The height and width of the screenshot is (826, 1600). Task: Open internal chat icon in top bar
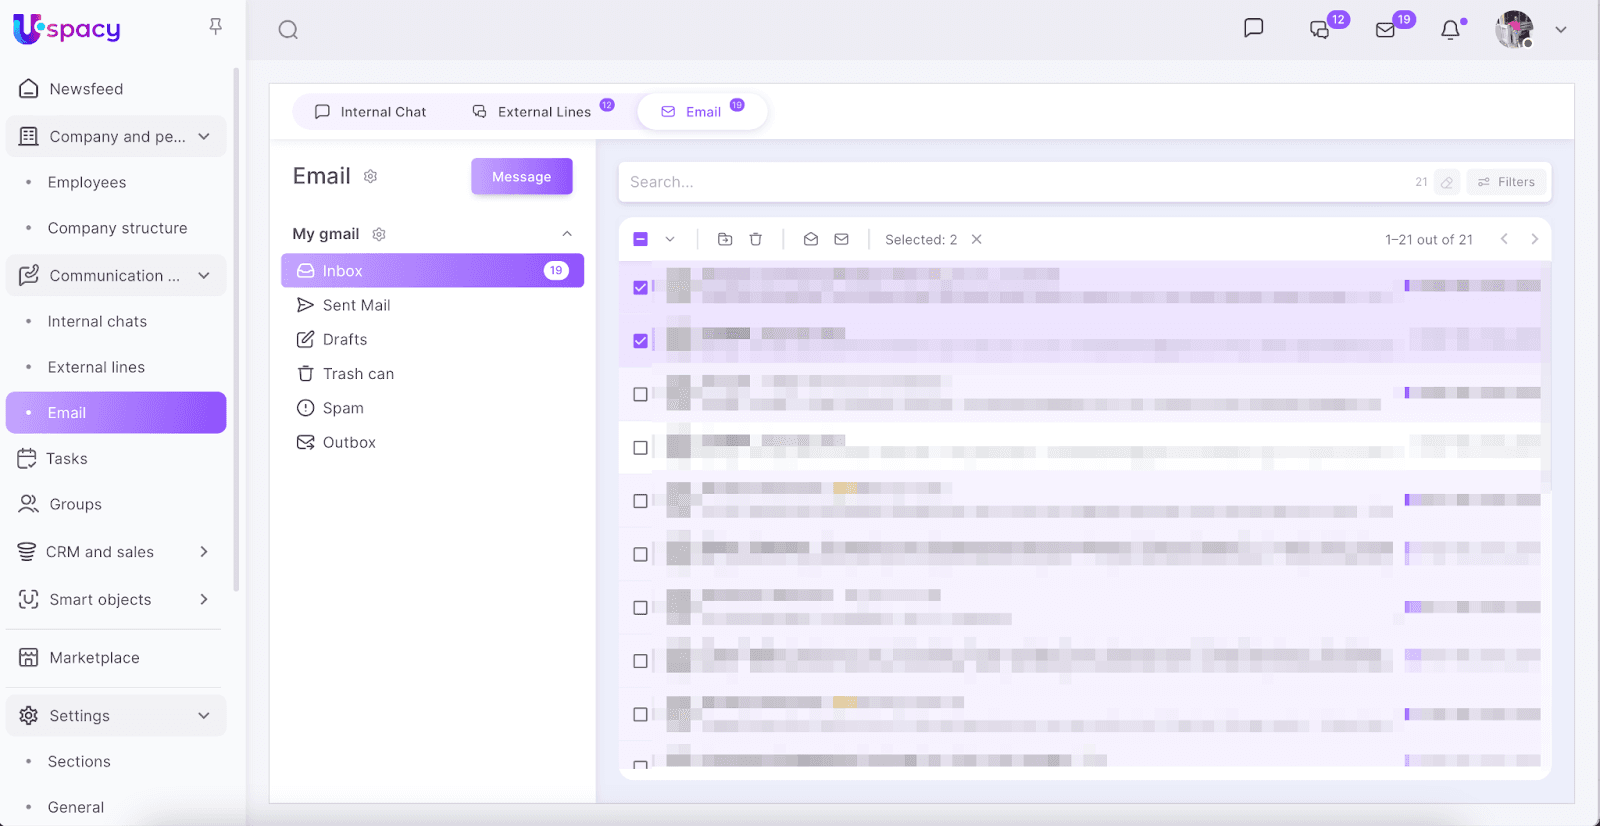(1253, 28)
